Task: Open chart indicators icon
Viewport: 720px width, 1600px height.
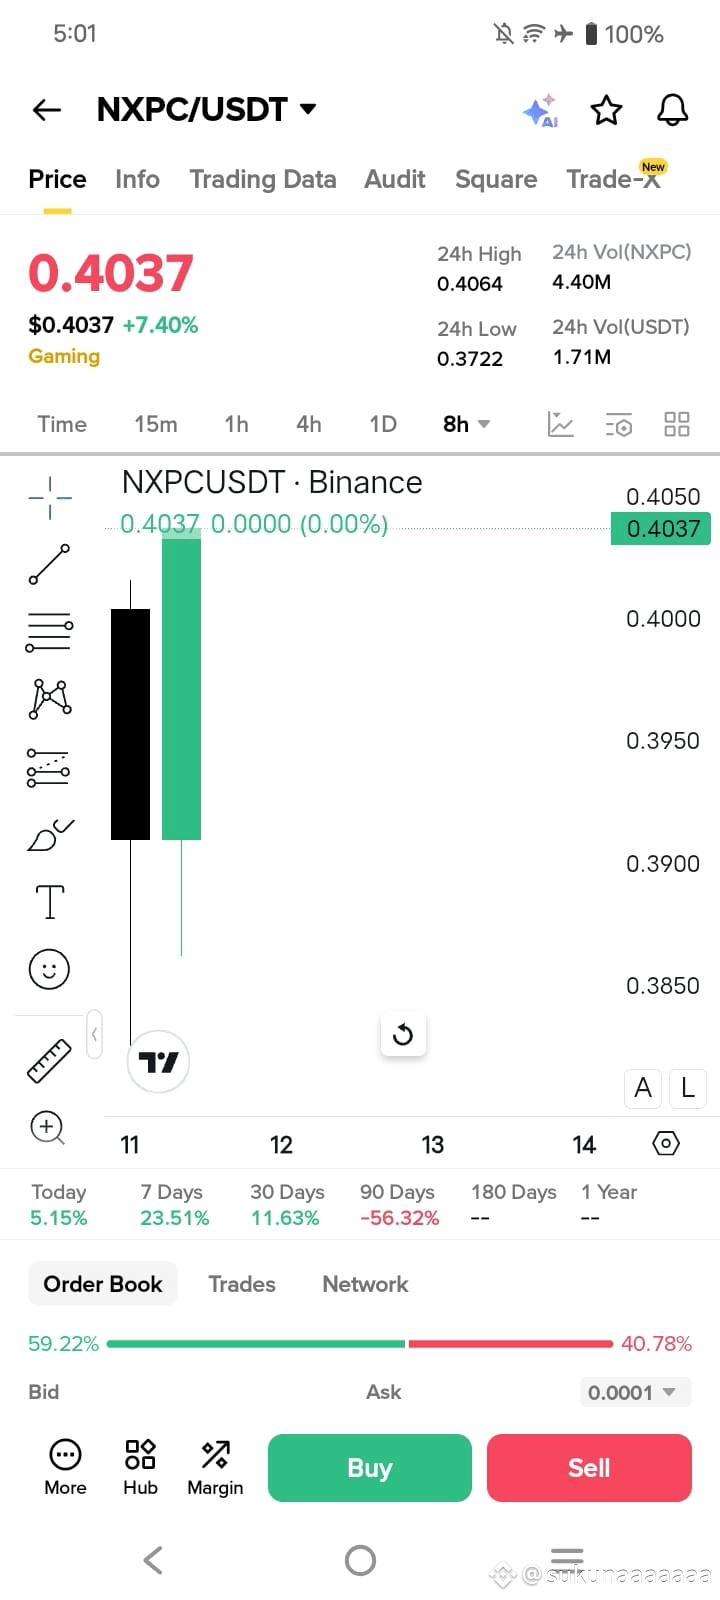Action: coord(561,424)
